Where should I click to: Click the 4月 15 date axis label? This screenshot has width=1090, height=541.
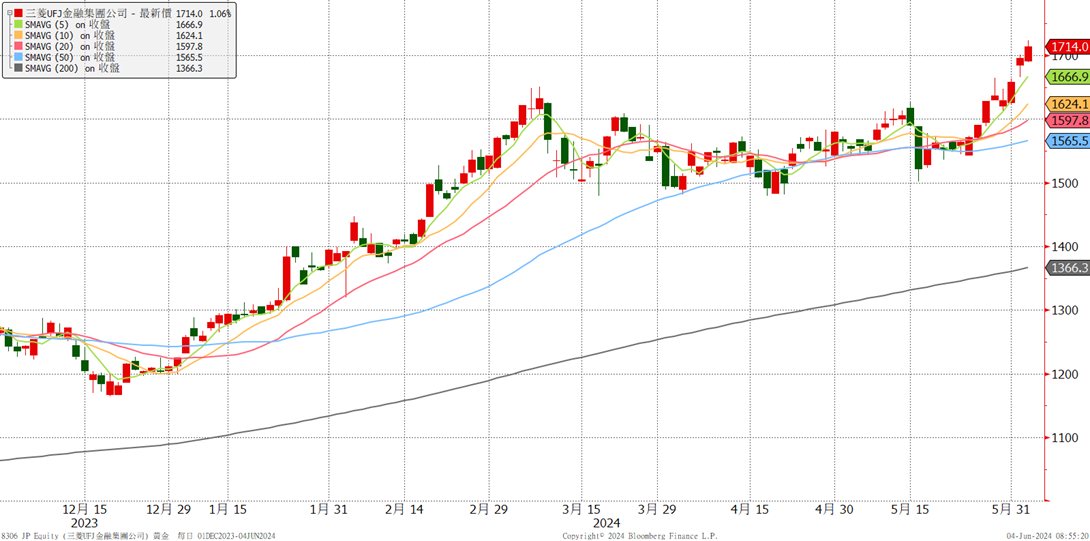[x=749, y=509]
